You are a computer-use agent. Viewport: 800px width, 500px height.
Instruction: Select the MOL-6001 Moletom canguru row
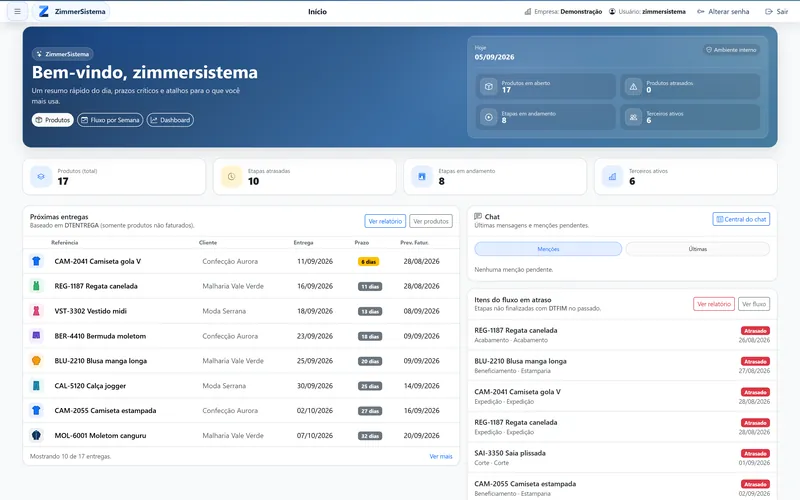(x=241, y=435)
